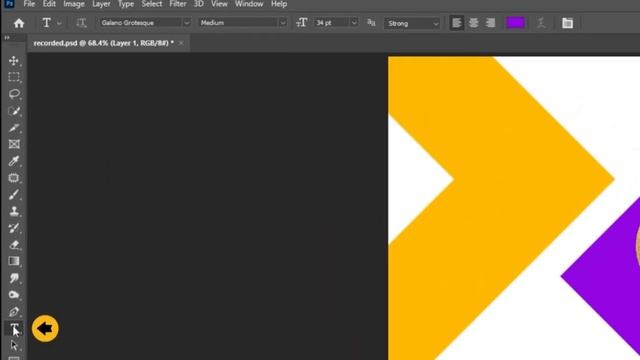Open the Strong anti-aliasing dropdown
Viewport: 640px width, 360px height.
pyautogui.click(x=412, y=23)
